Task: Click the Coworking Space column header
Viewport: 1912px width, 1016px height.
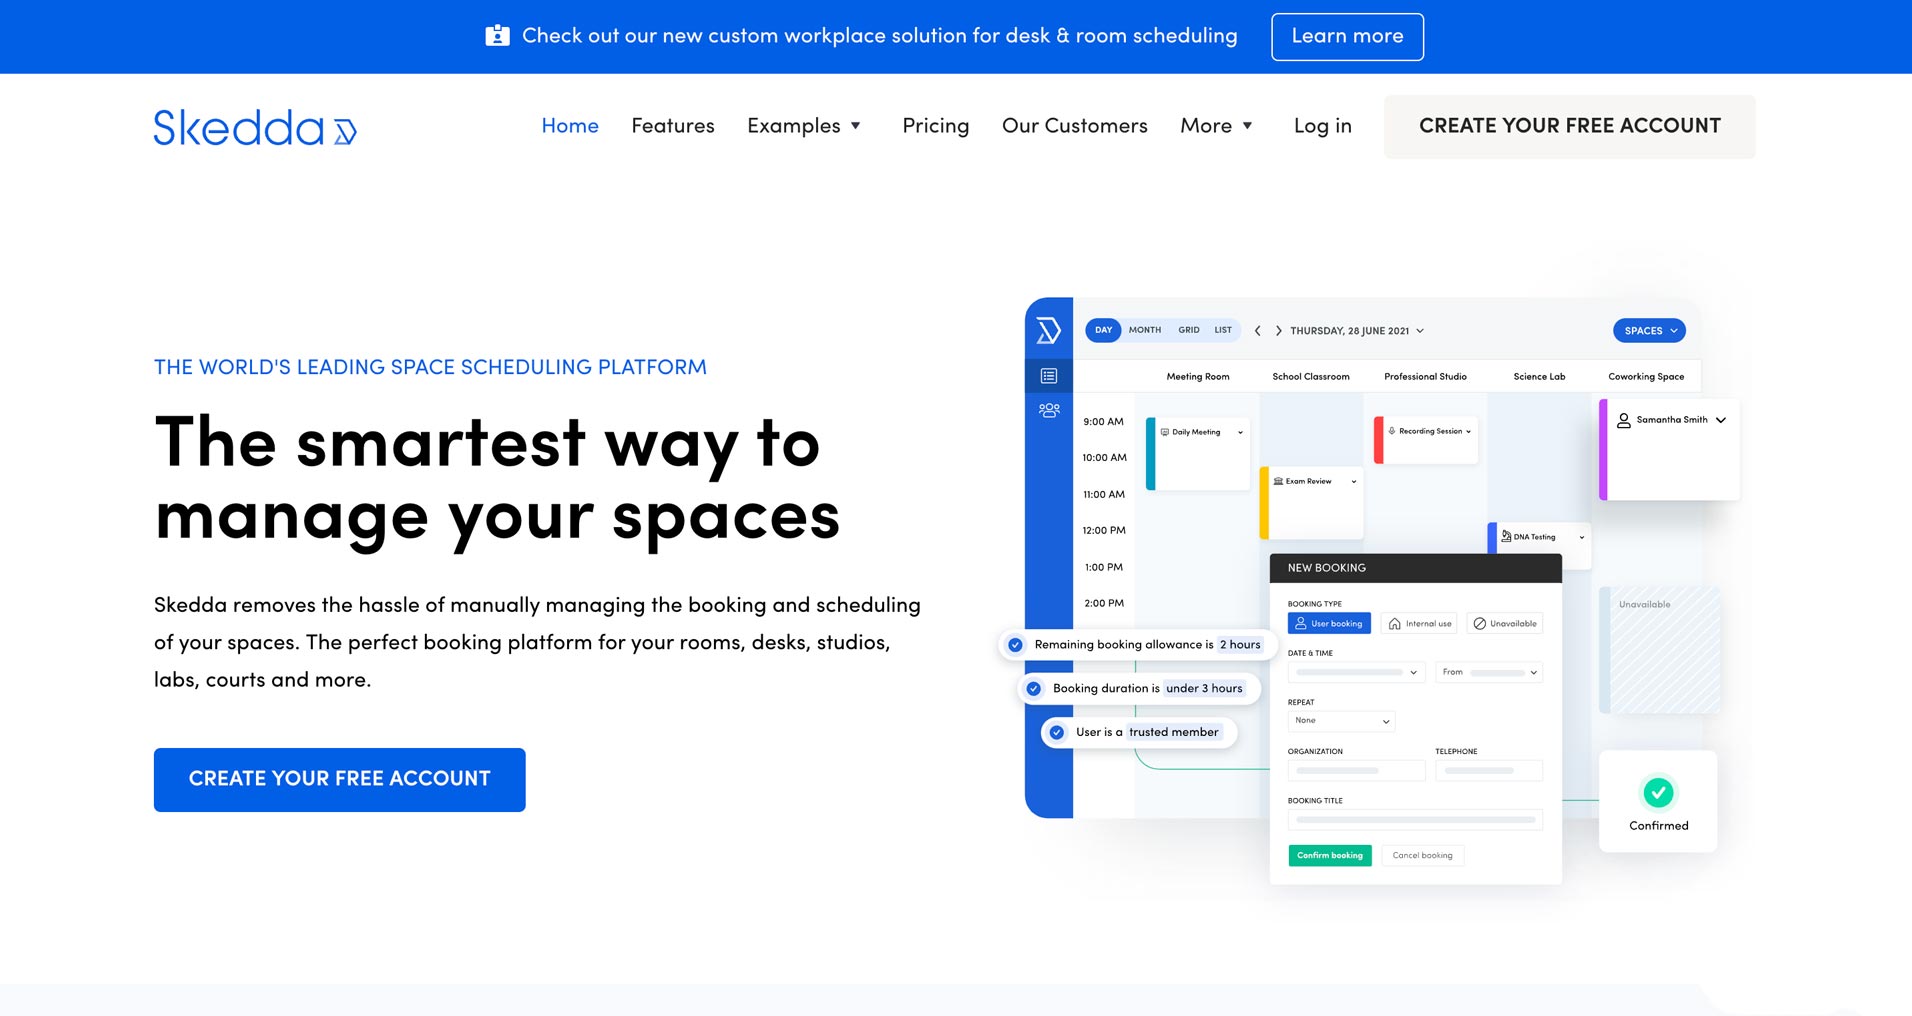Action: coord(1646,377)
